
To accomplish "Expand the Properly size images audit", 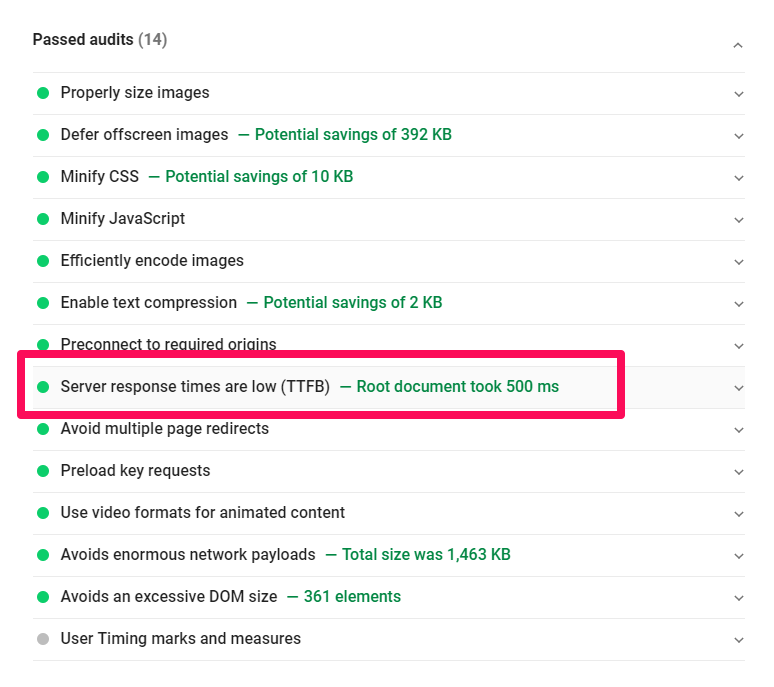I will [x=738, y=94].
